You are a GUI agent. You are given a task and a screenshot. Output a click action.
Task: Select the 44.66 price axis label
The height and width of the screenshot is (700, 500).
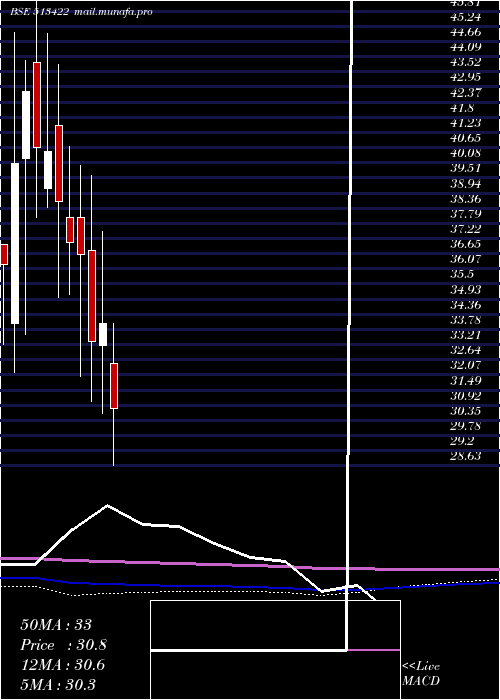466,32
